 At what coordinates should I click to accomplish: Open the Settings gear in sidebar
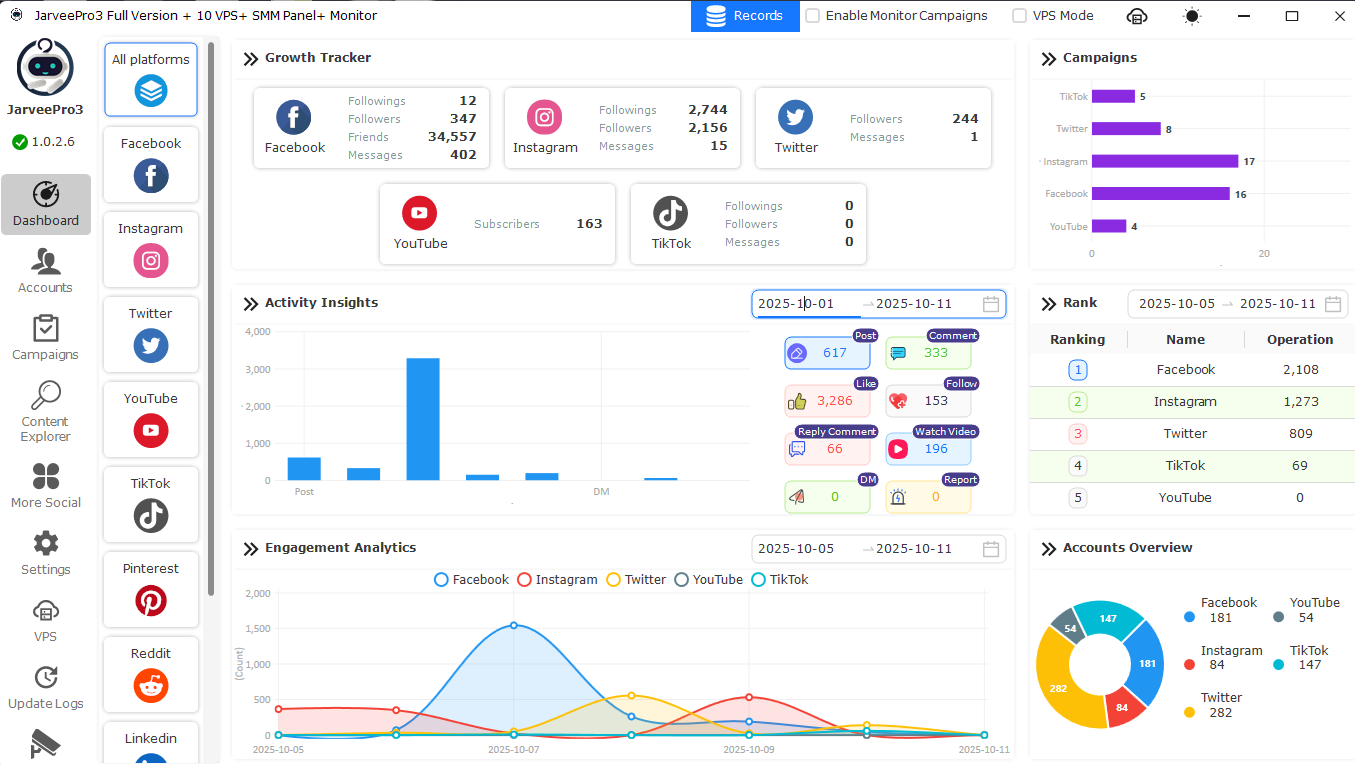click(45, 552)
